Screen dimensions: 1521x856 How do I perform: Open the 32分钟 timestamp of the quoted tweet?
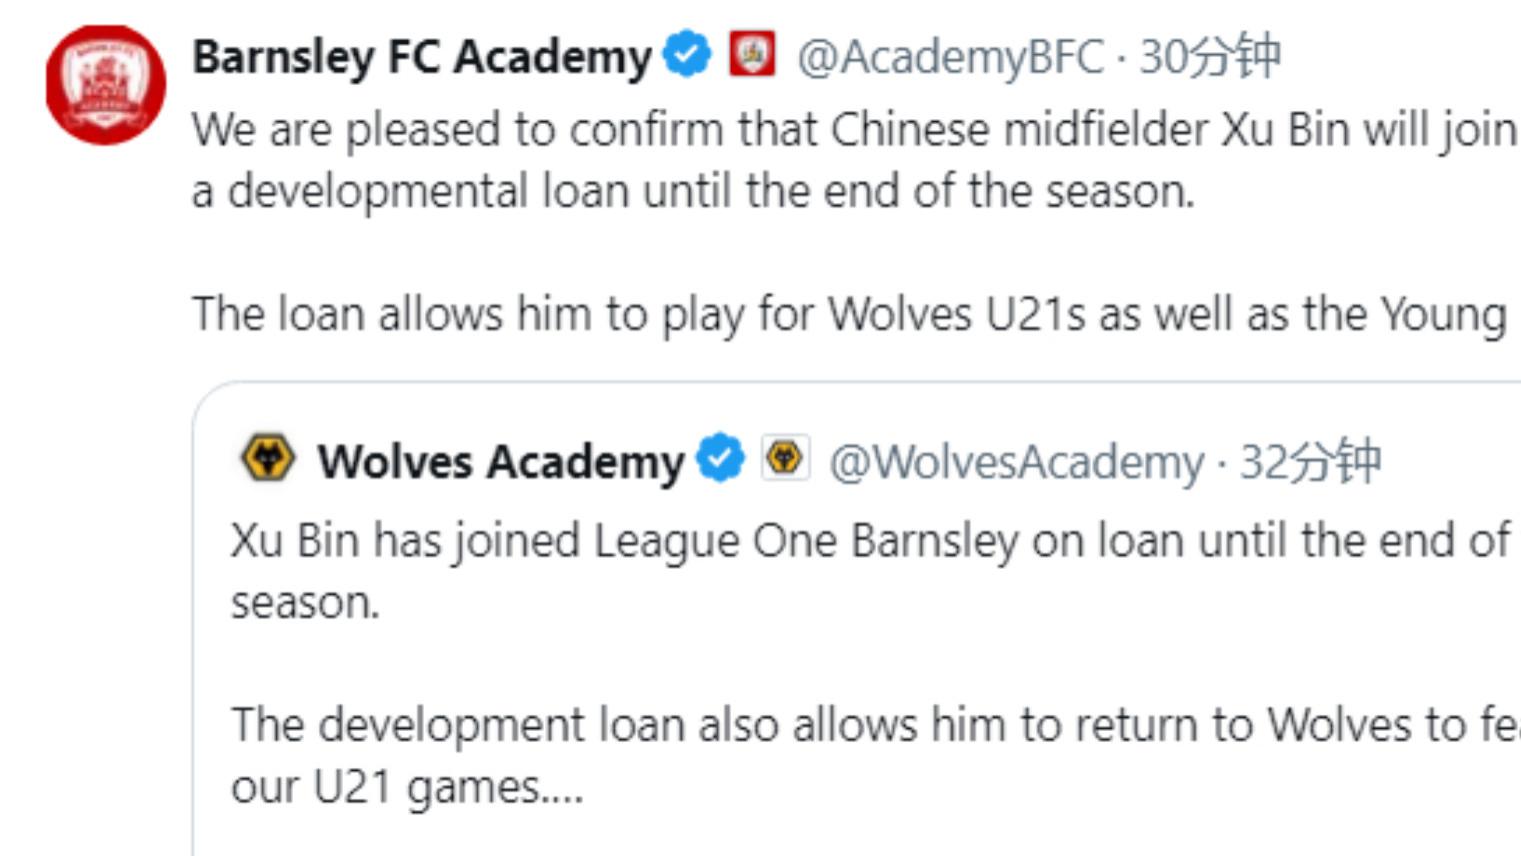pyautogui.click(x=1310, y=462)
